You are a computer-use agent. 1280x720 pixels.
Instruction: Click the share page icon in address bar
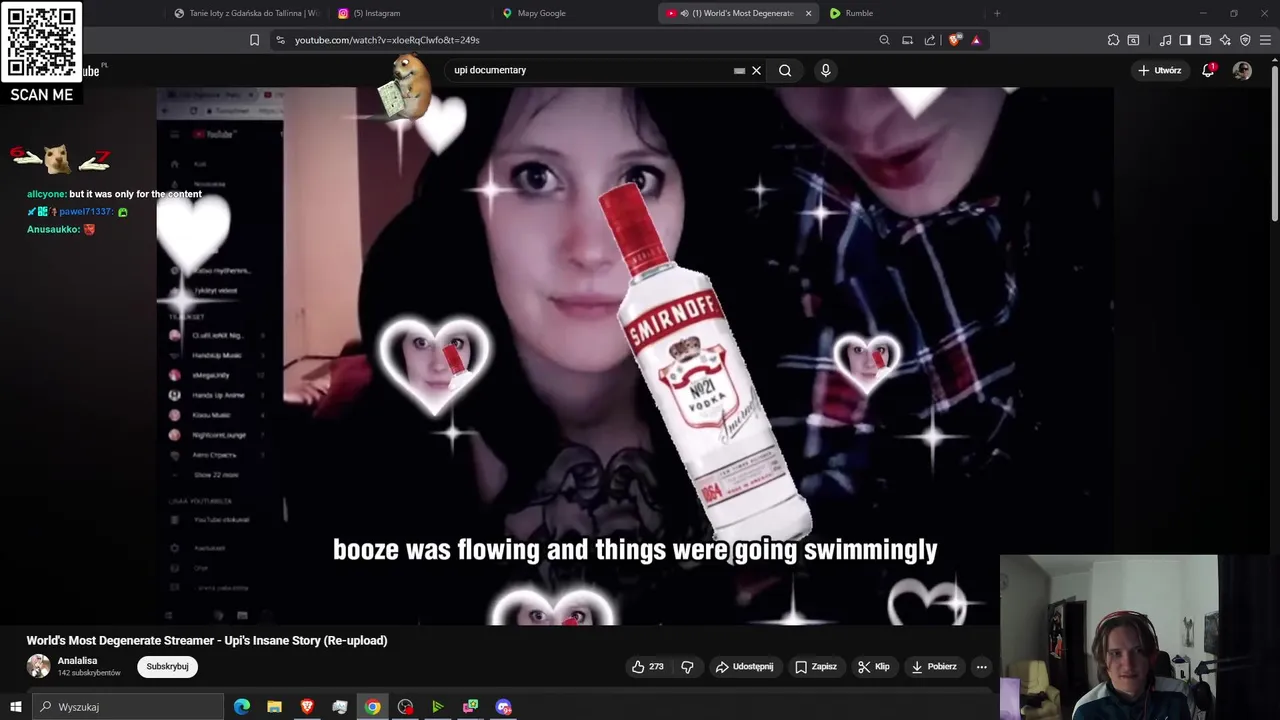930,40
